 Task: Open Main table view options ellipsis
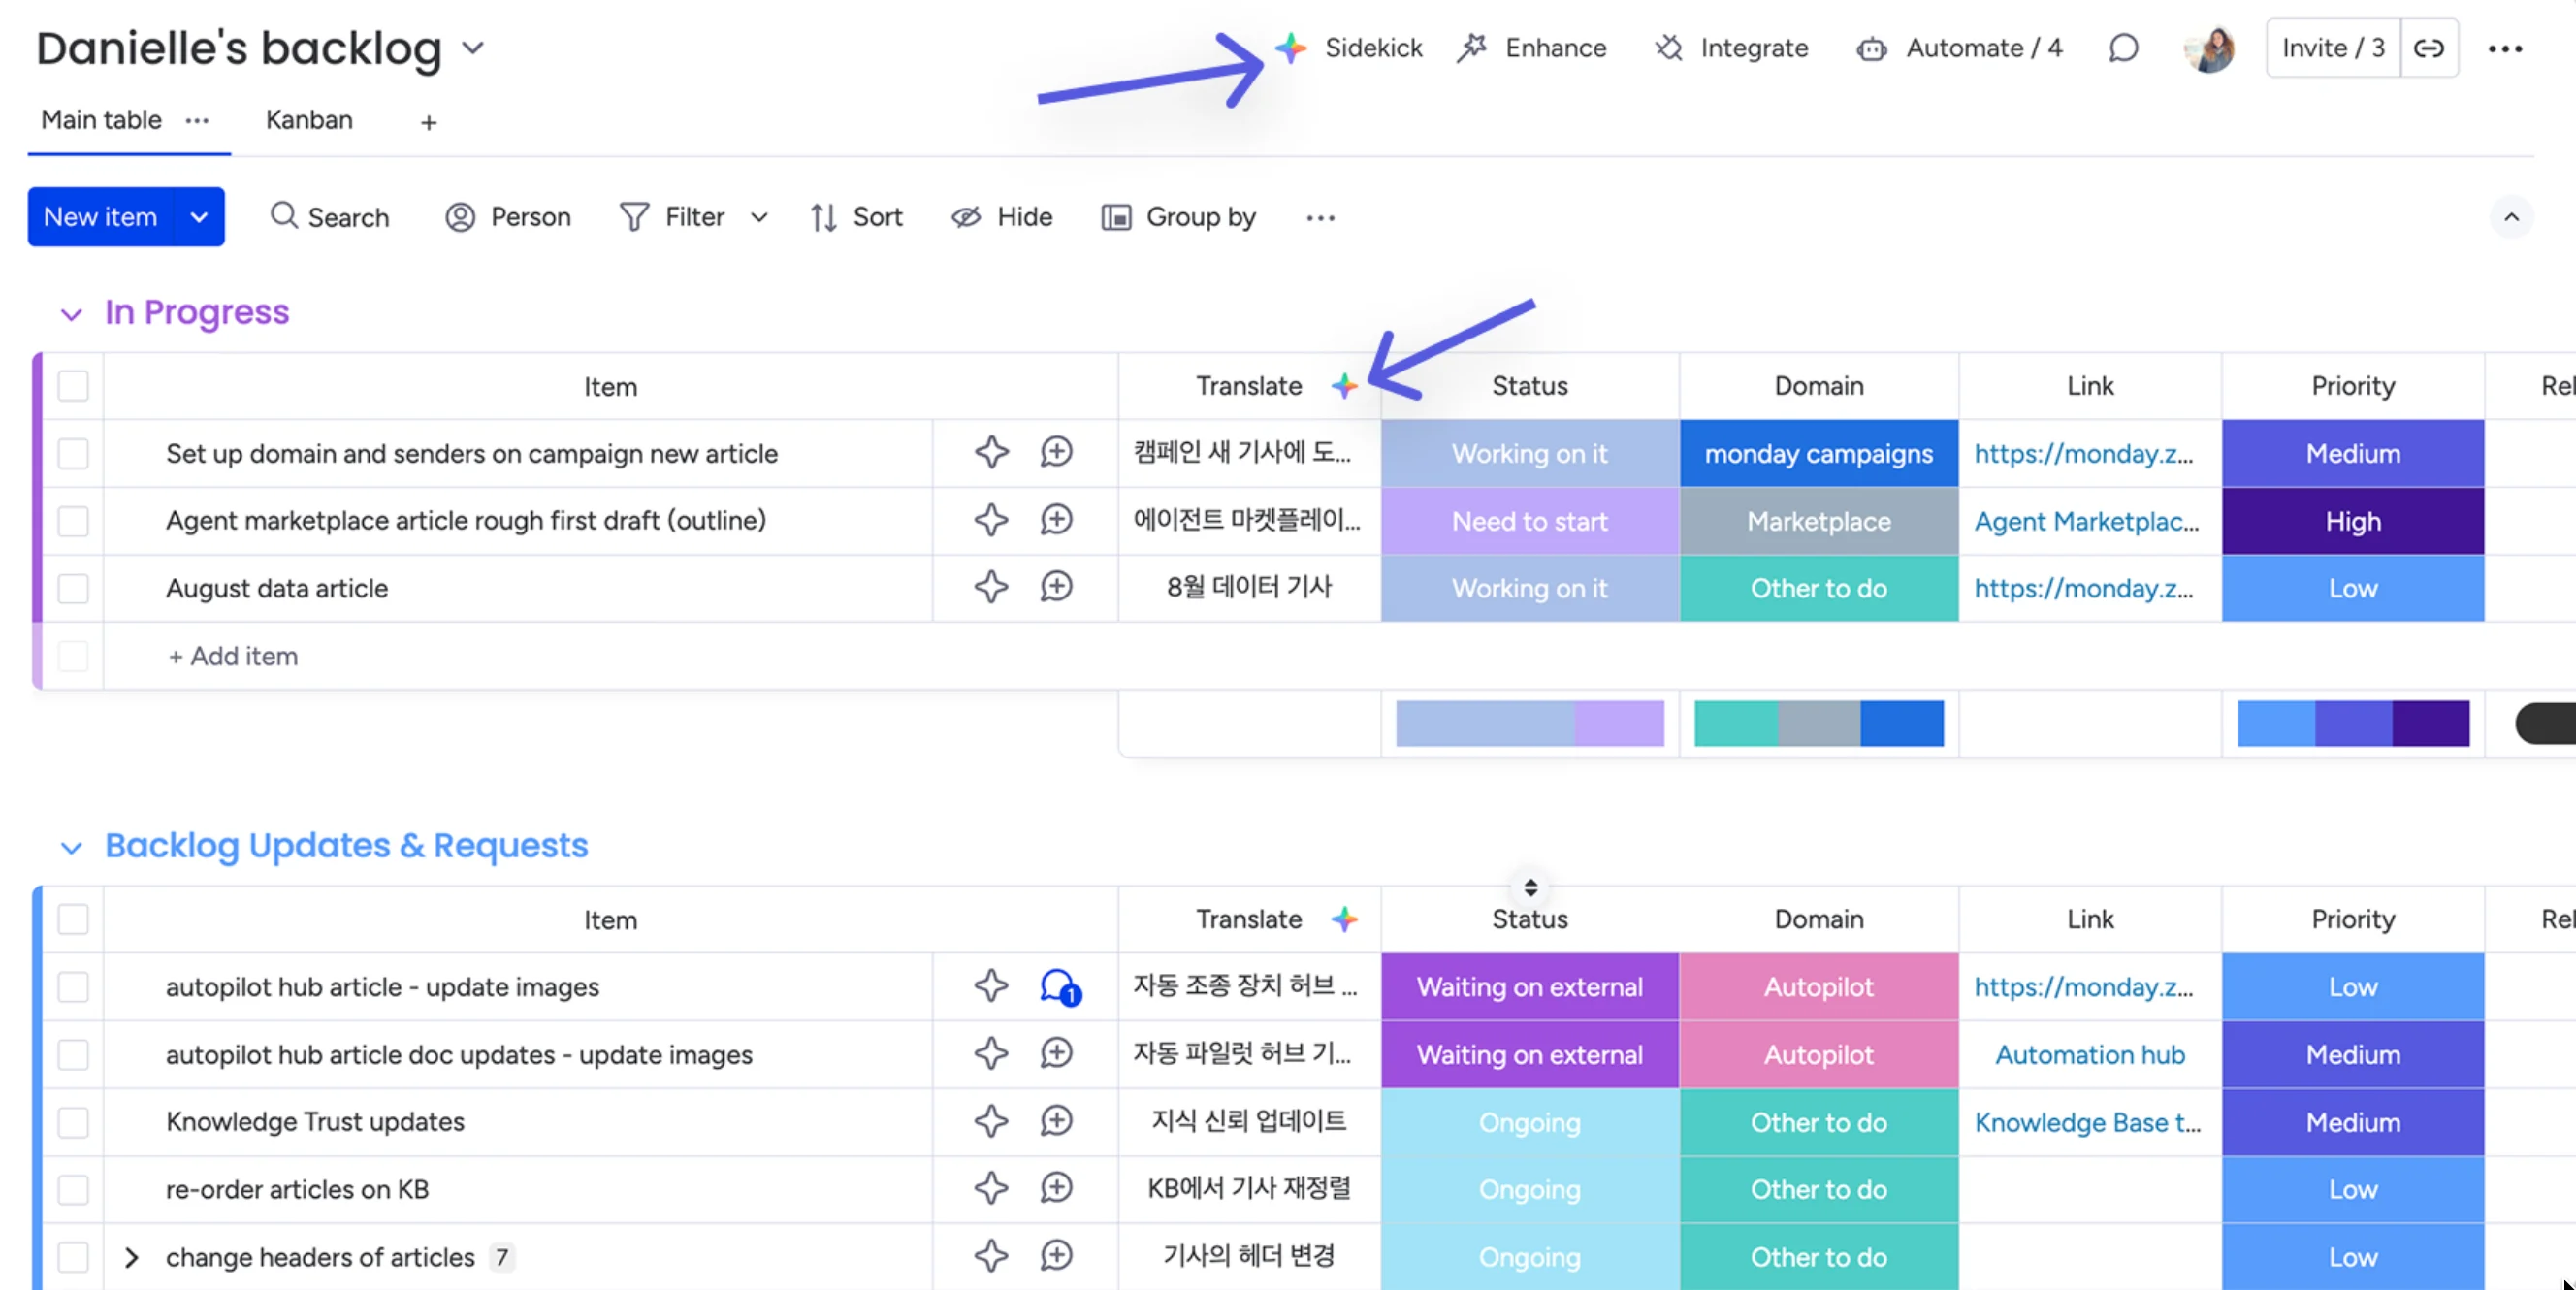pyautogui.click(x=197, y=120)
